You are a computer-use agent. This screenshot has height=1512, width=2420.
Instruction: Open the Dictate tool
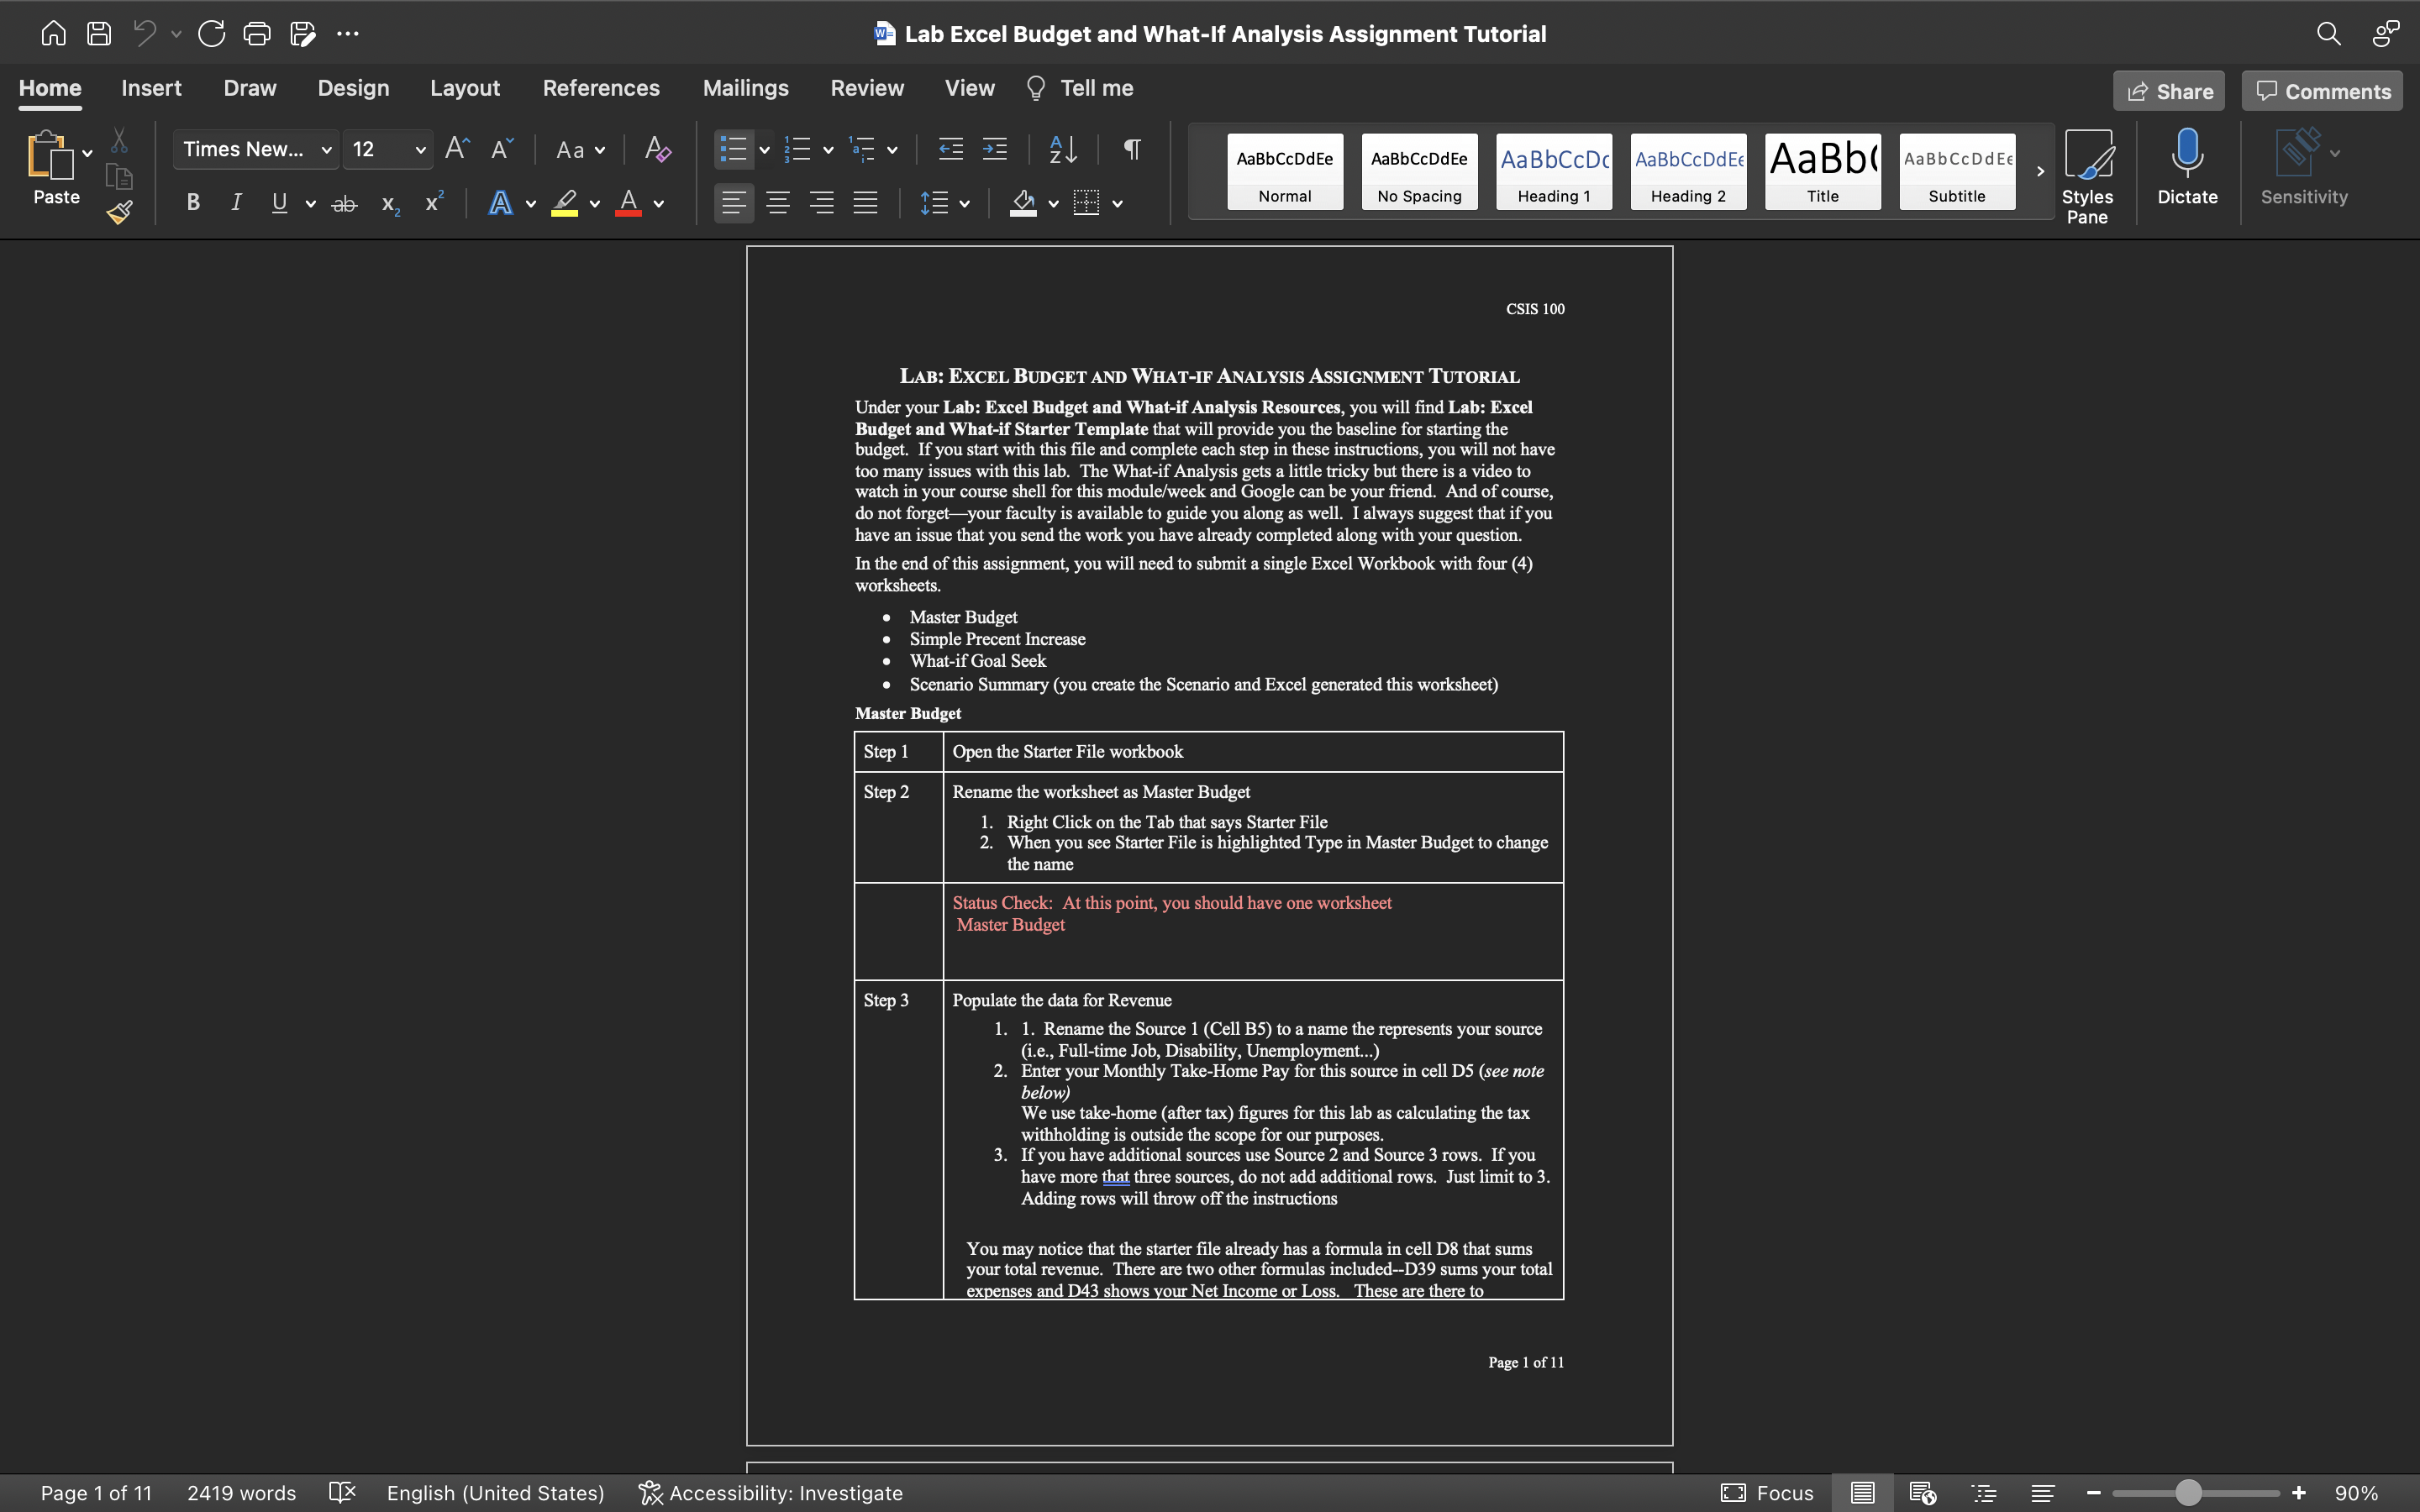(x=2186, y=170)
